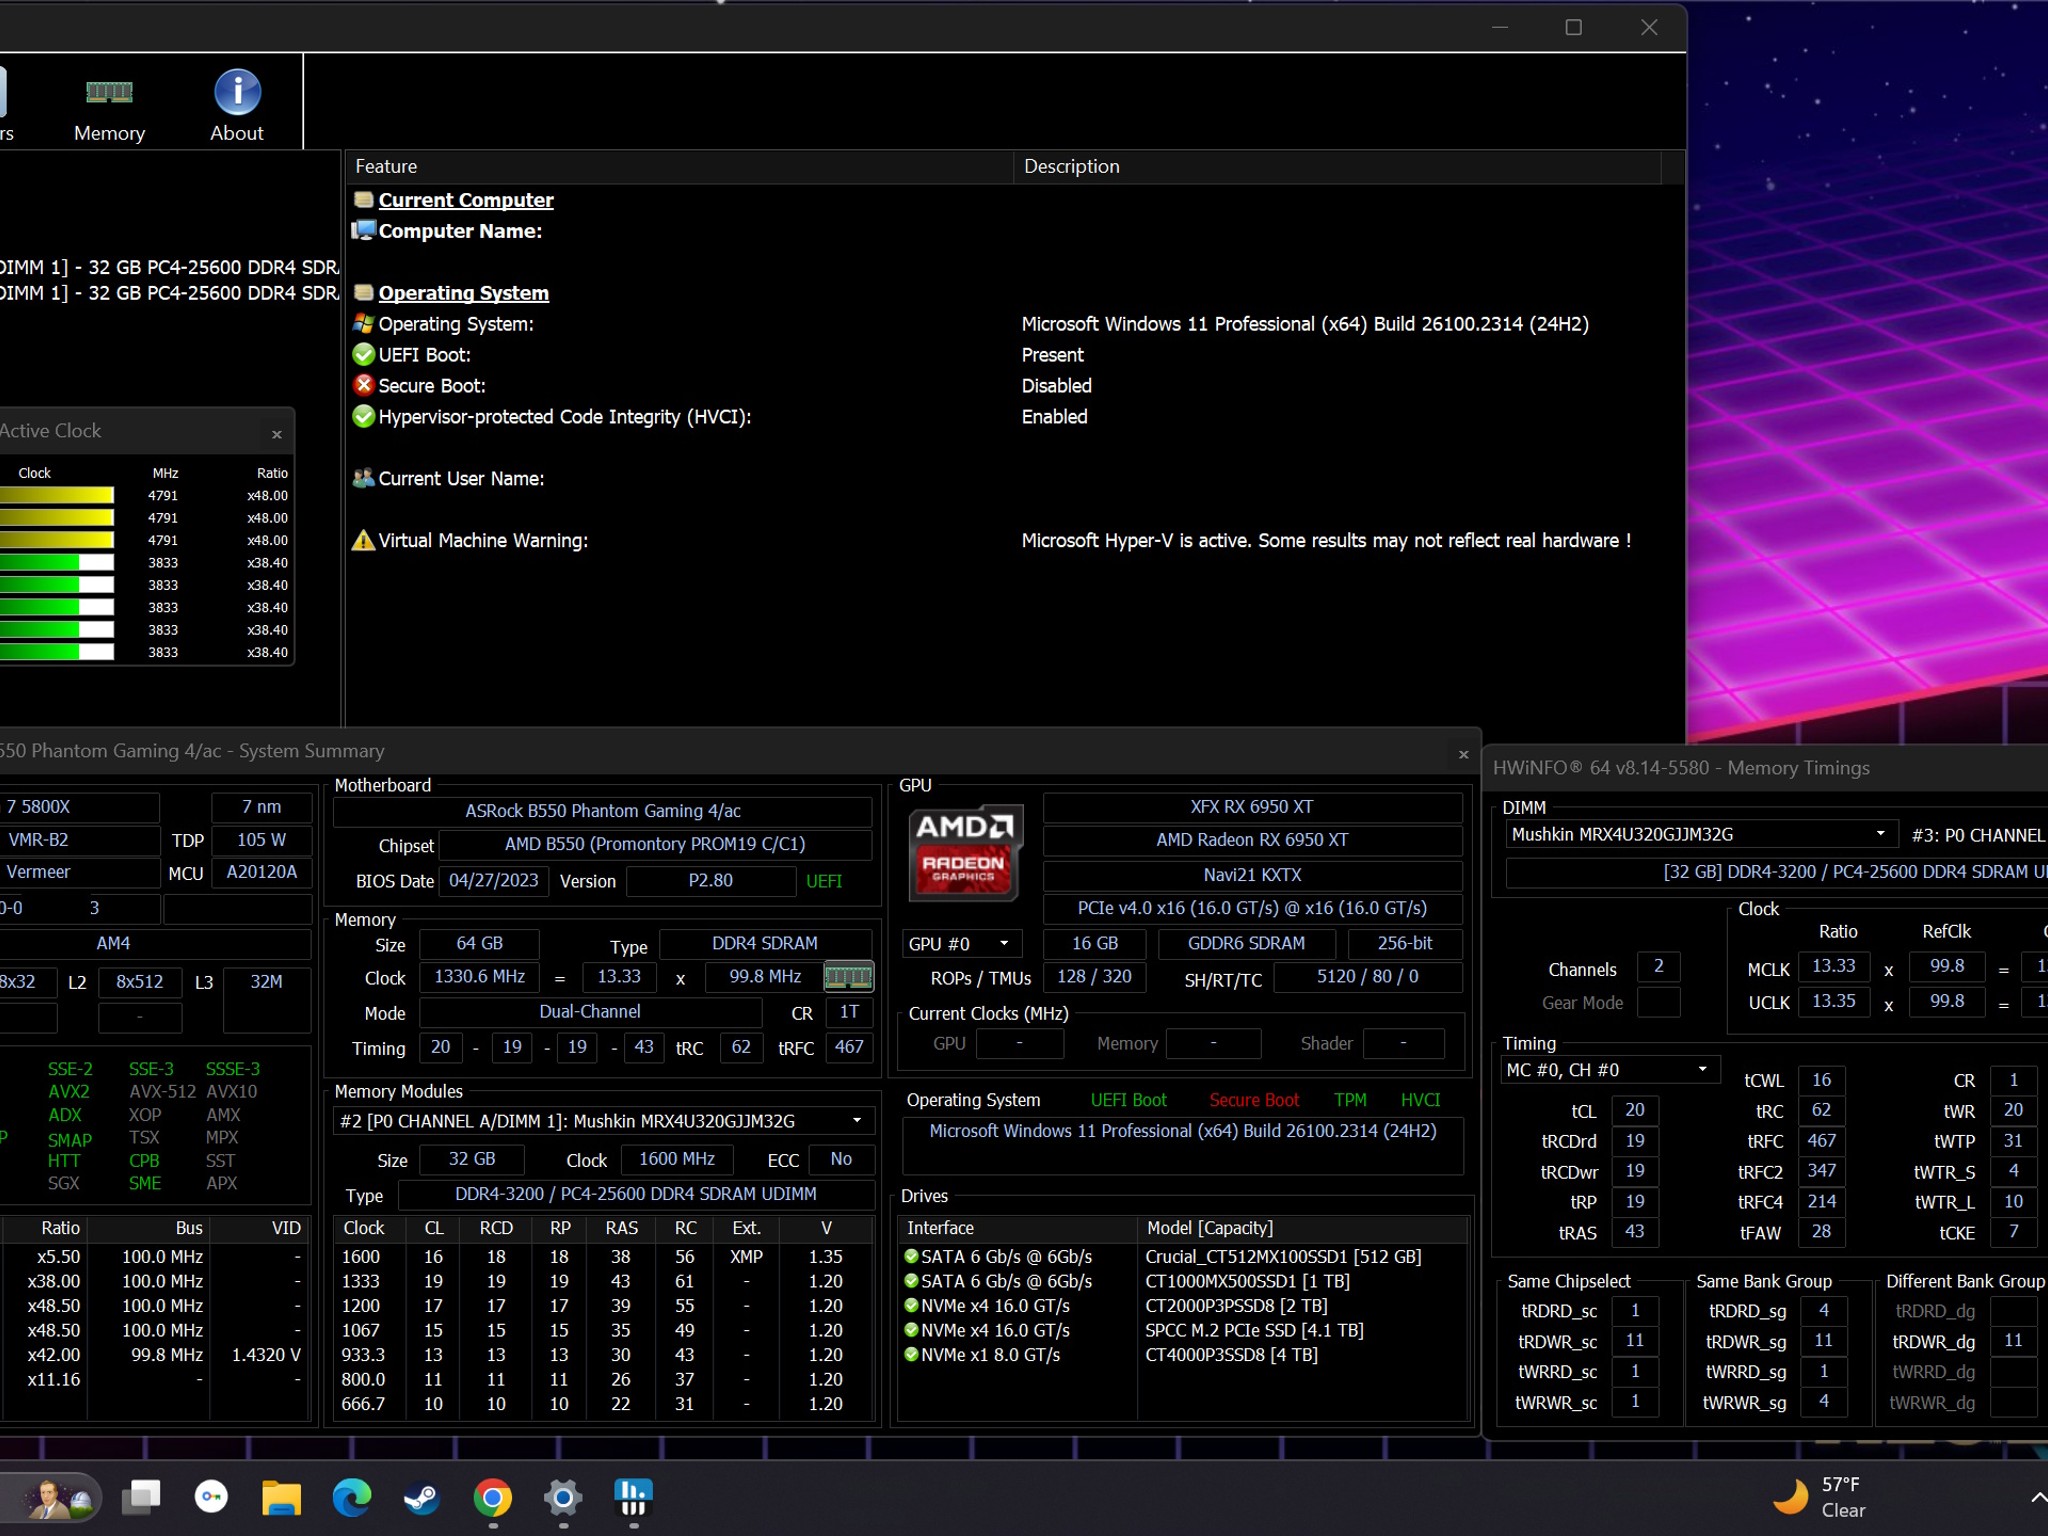Click the tFAW value 28 in Memory Timings
The width and height of the screenshot is (2048, 1536).
pyautogui.click(x=1822, y=1232)
